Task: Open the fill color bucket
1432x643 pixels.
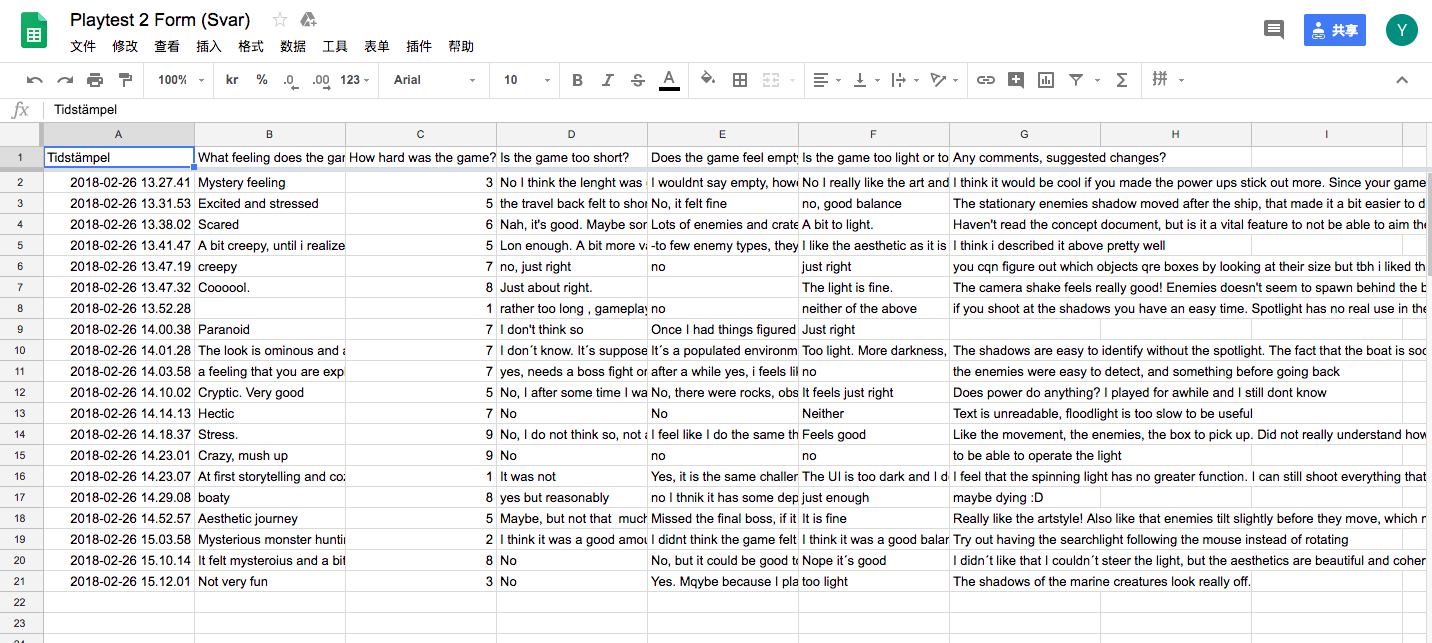Action: pyautogui.click(x=708, y=80)
